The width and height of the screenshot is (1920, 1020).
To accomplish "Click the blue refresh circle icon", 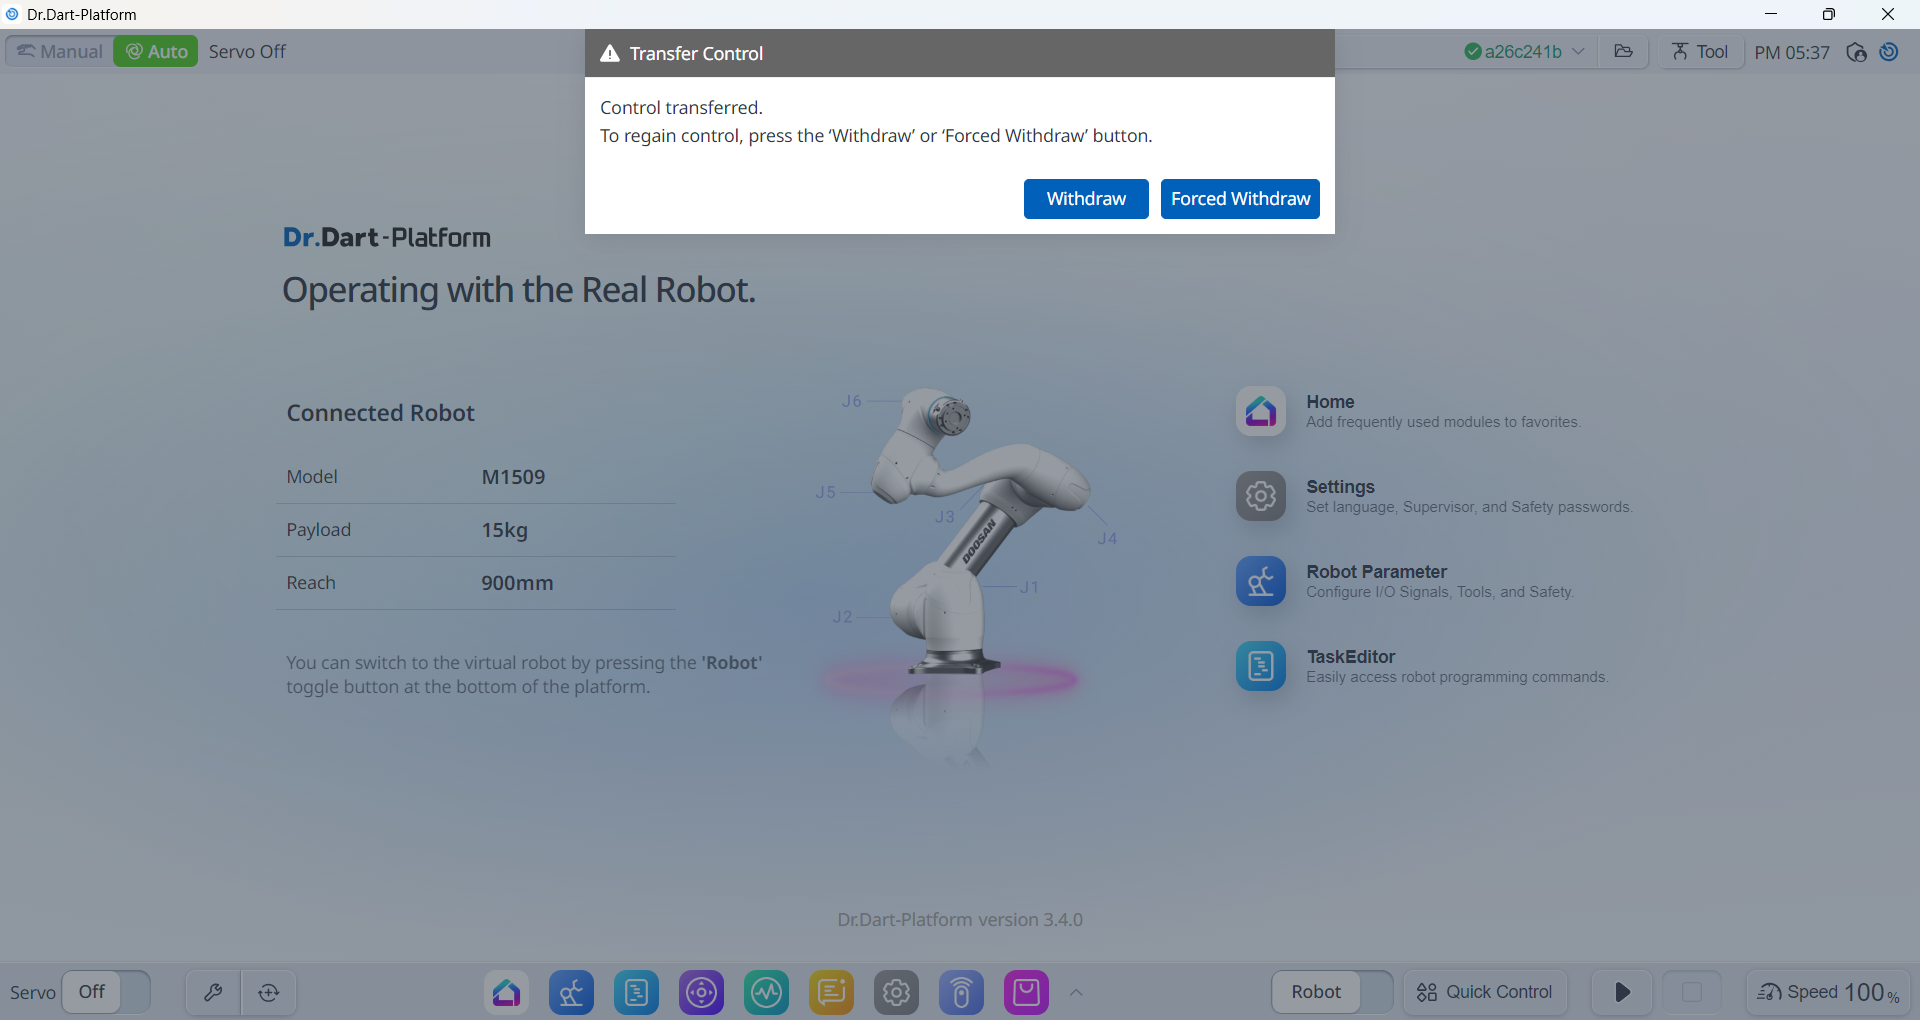I will click(x=1889, y=51).
